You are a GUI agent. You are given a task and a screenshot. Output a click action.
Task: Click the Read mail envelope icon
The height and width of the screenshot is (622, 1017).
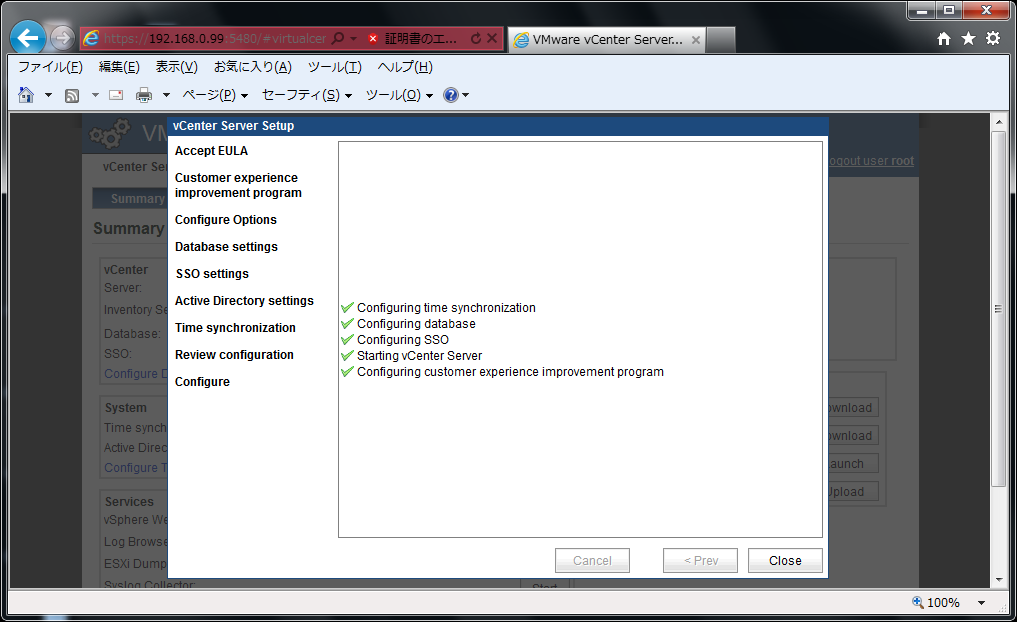tap(116, 95)
